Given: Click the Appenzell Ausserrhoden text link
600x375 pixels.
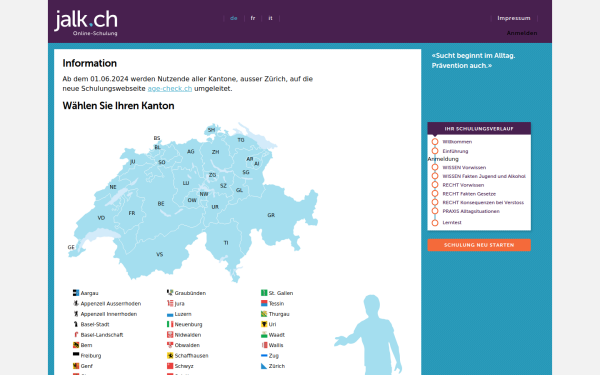Looking at the screenshot, I should pos(111,303).
